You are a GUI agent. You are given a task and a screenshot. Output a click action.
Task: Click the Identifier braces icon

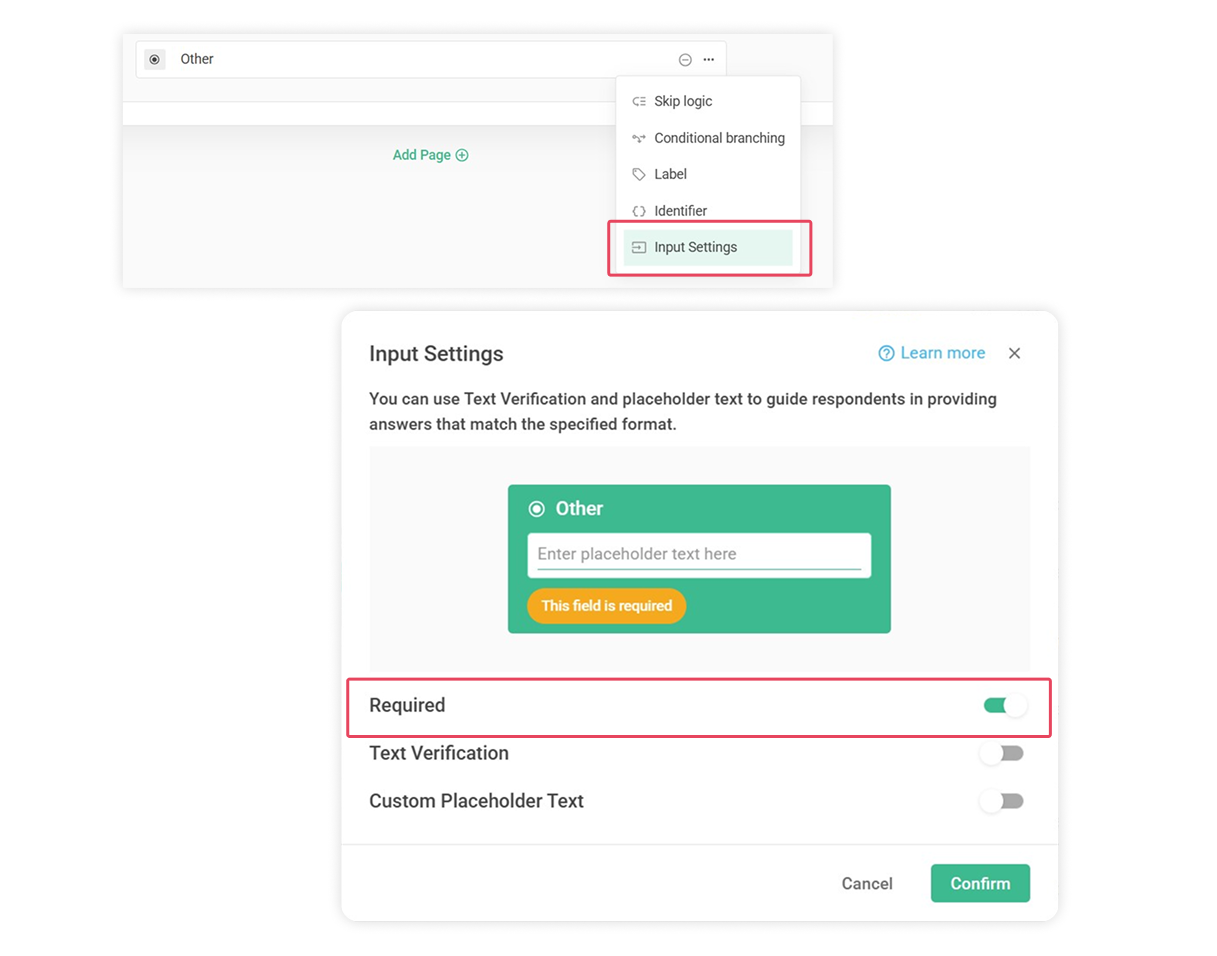(x=639, y=211)
